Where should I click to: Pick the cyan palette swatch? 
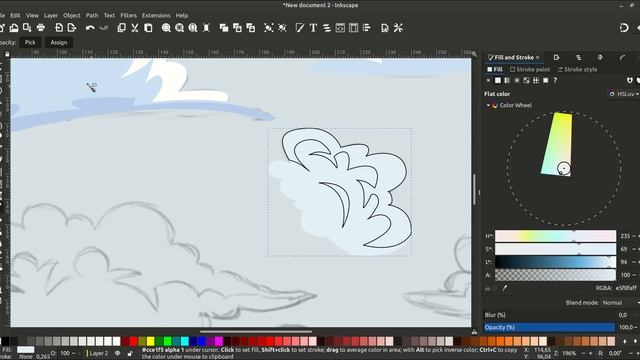click(x=184, y=341)
